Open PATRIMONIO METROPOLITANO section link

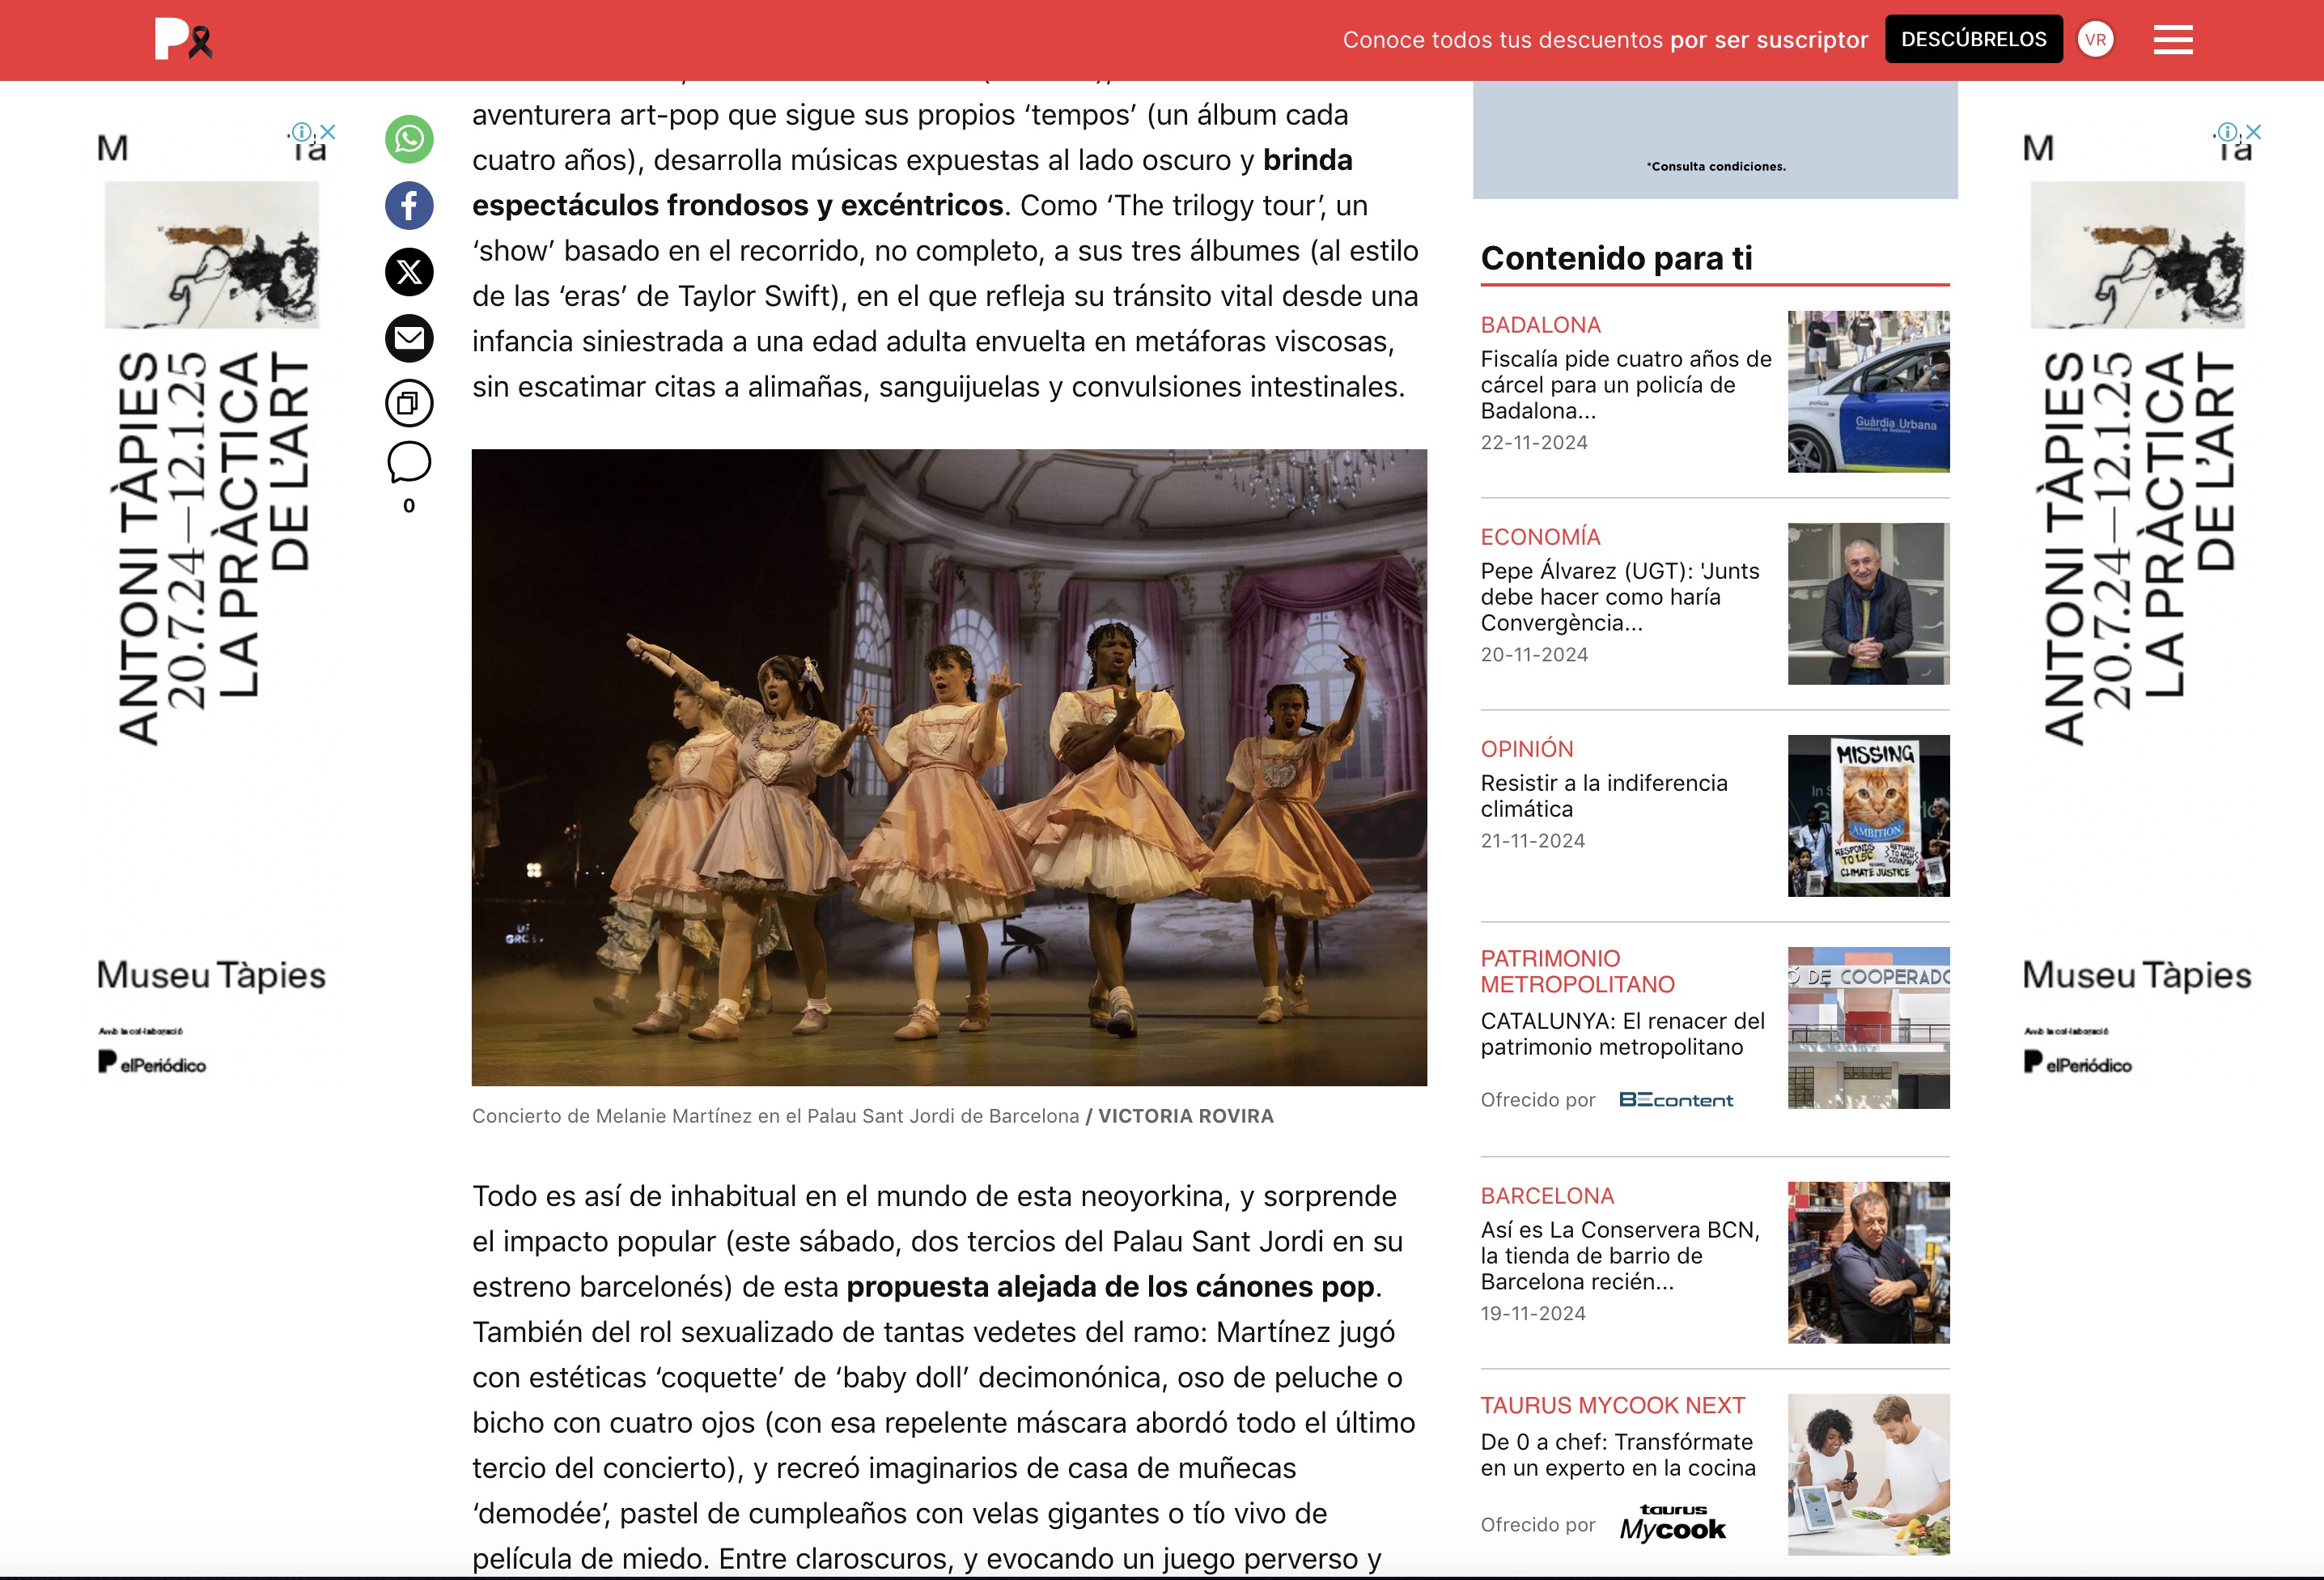(1577, 971)
